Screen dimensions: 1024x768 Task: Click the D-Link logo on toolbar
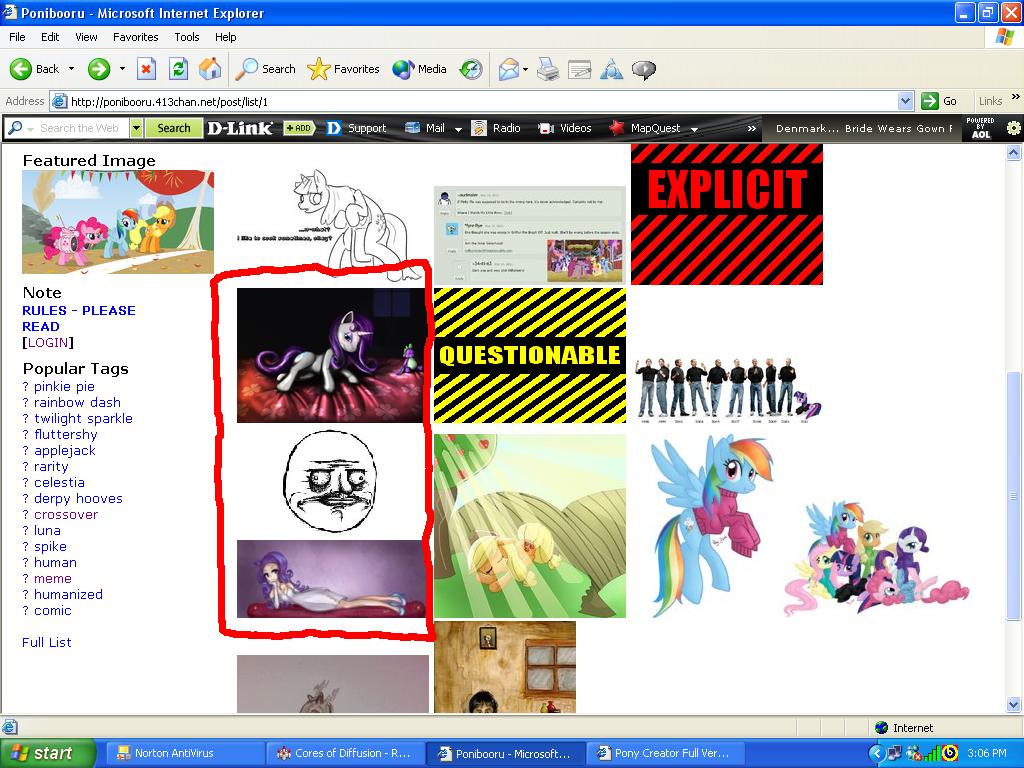pyautogui.click(x=240, y=128)
